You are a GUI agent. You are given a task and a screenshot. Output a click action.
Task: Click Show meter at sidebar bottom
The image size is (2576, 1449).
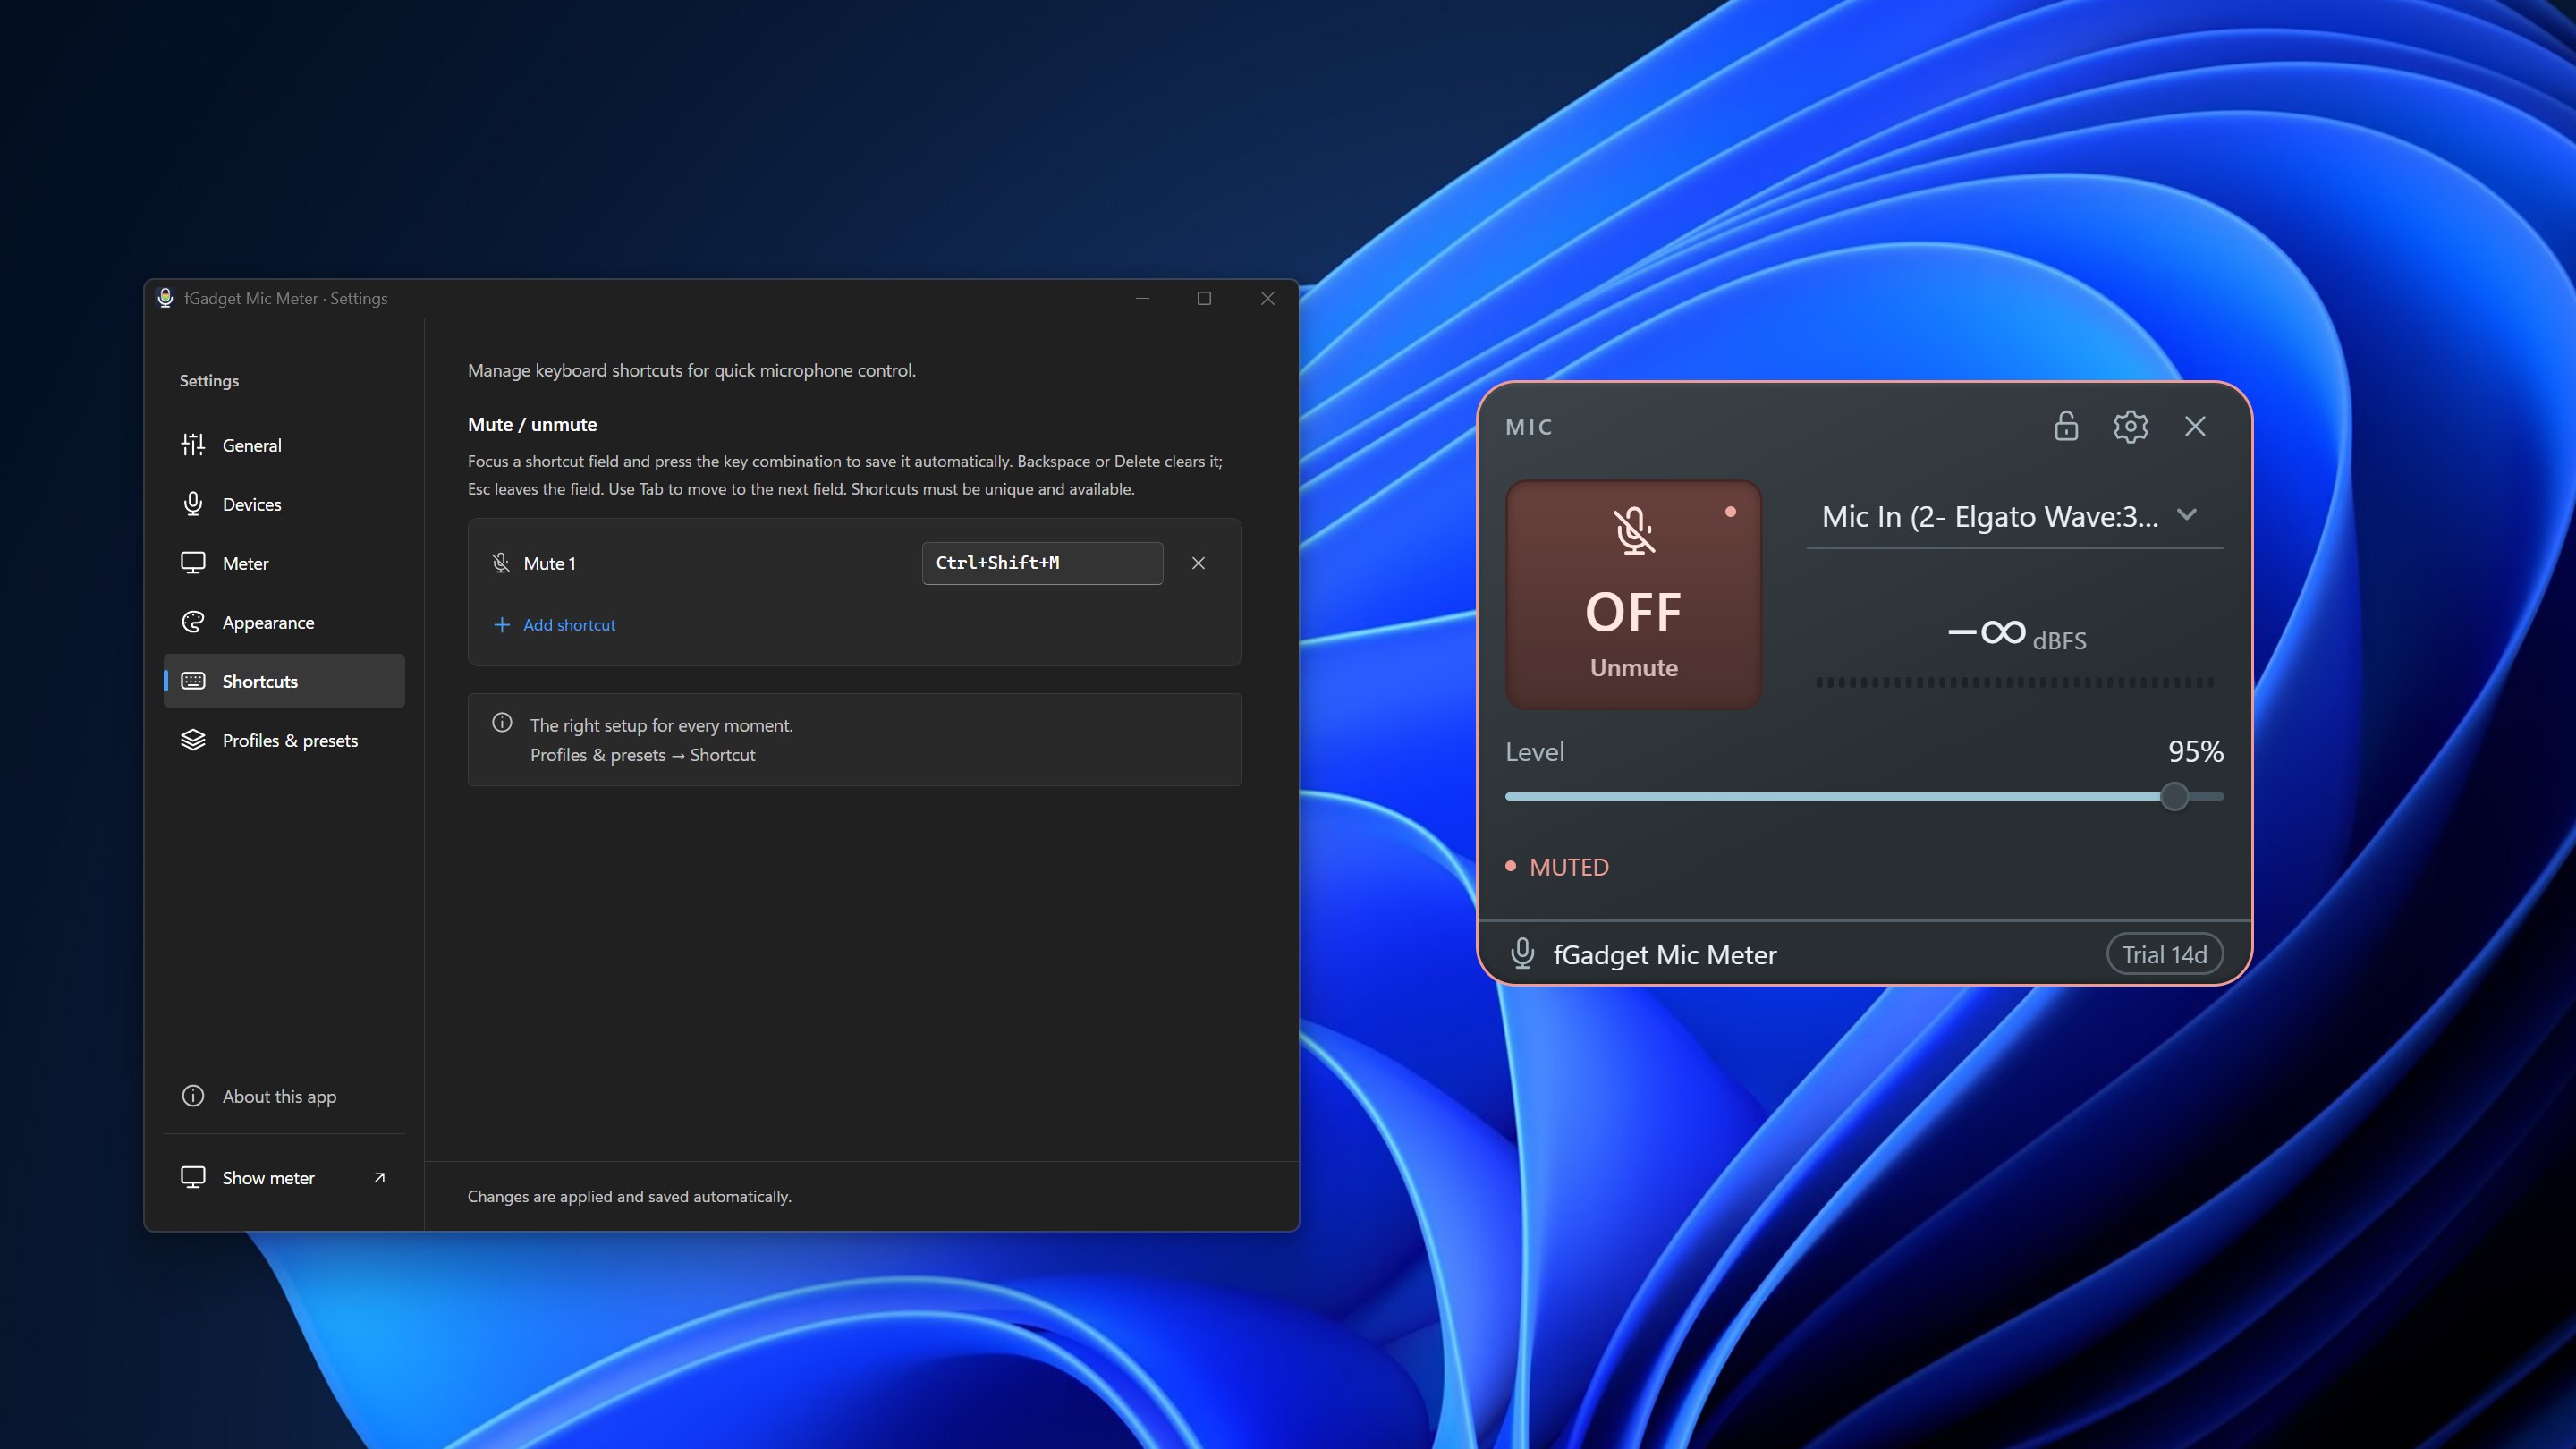[x=284, y=1177]
